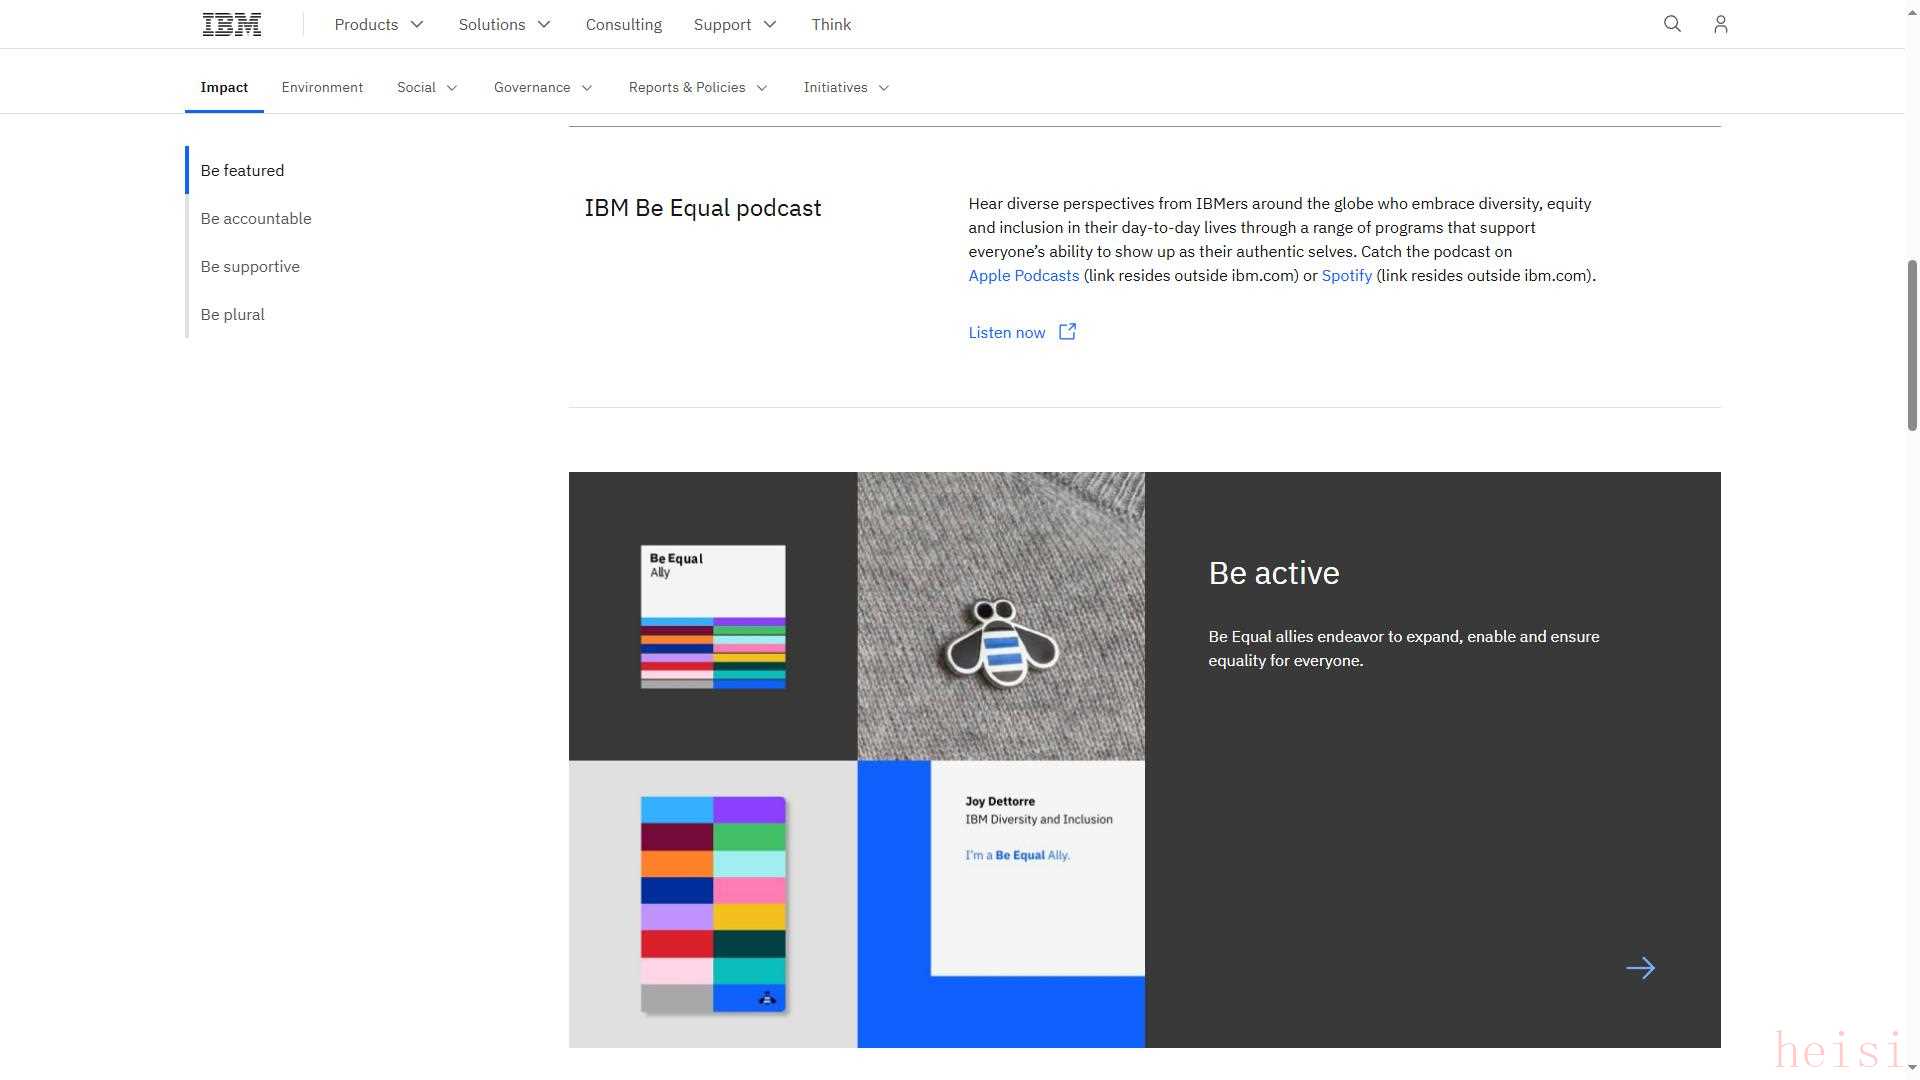The height and width of the screenshot is (1080, 1920).
Task: Open the Apple Podcasts link
Action: (1023, 276)
